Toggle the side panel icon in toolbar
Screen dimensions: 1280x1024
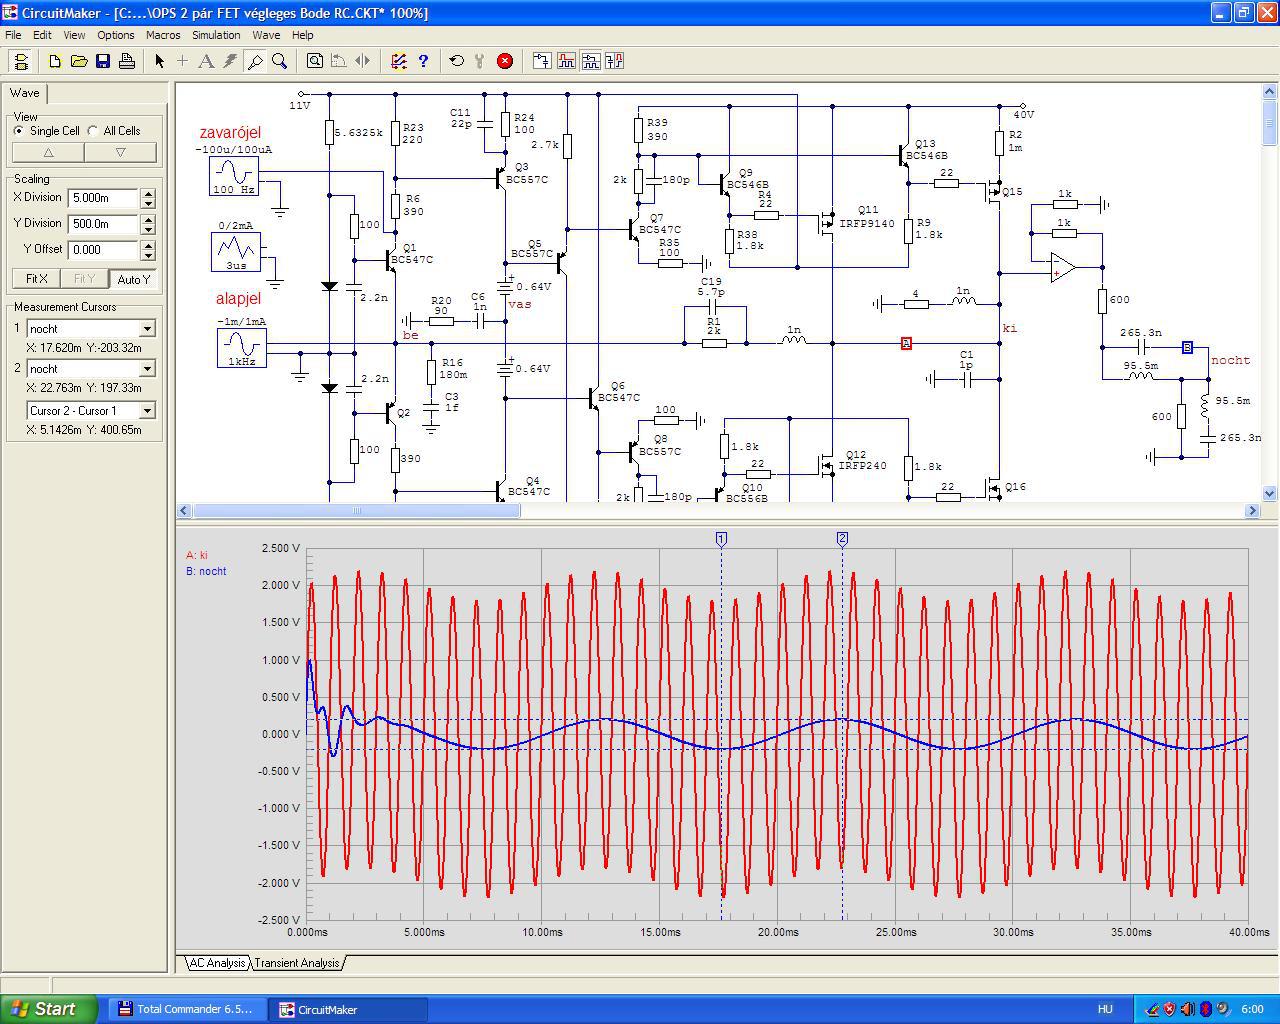coord(21,61)
